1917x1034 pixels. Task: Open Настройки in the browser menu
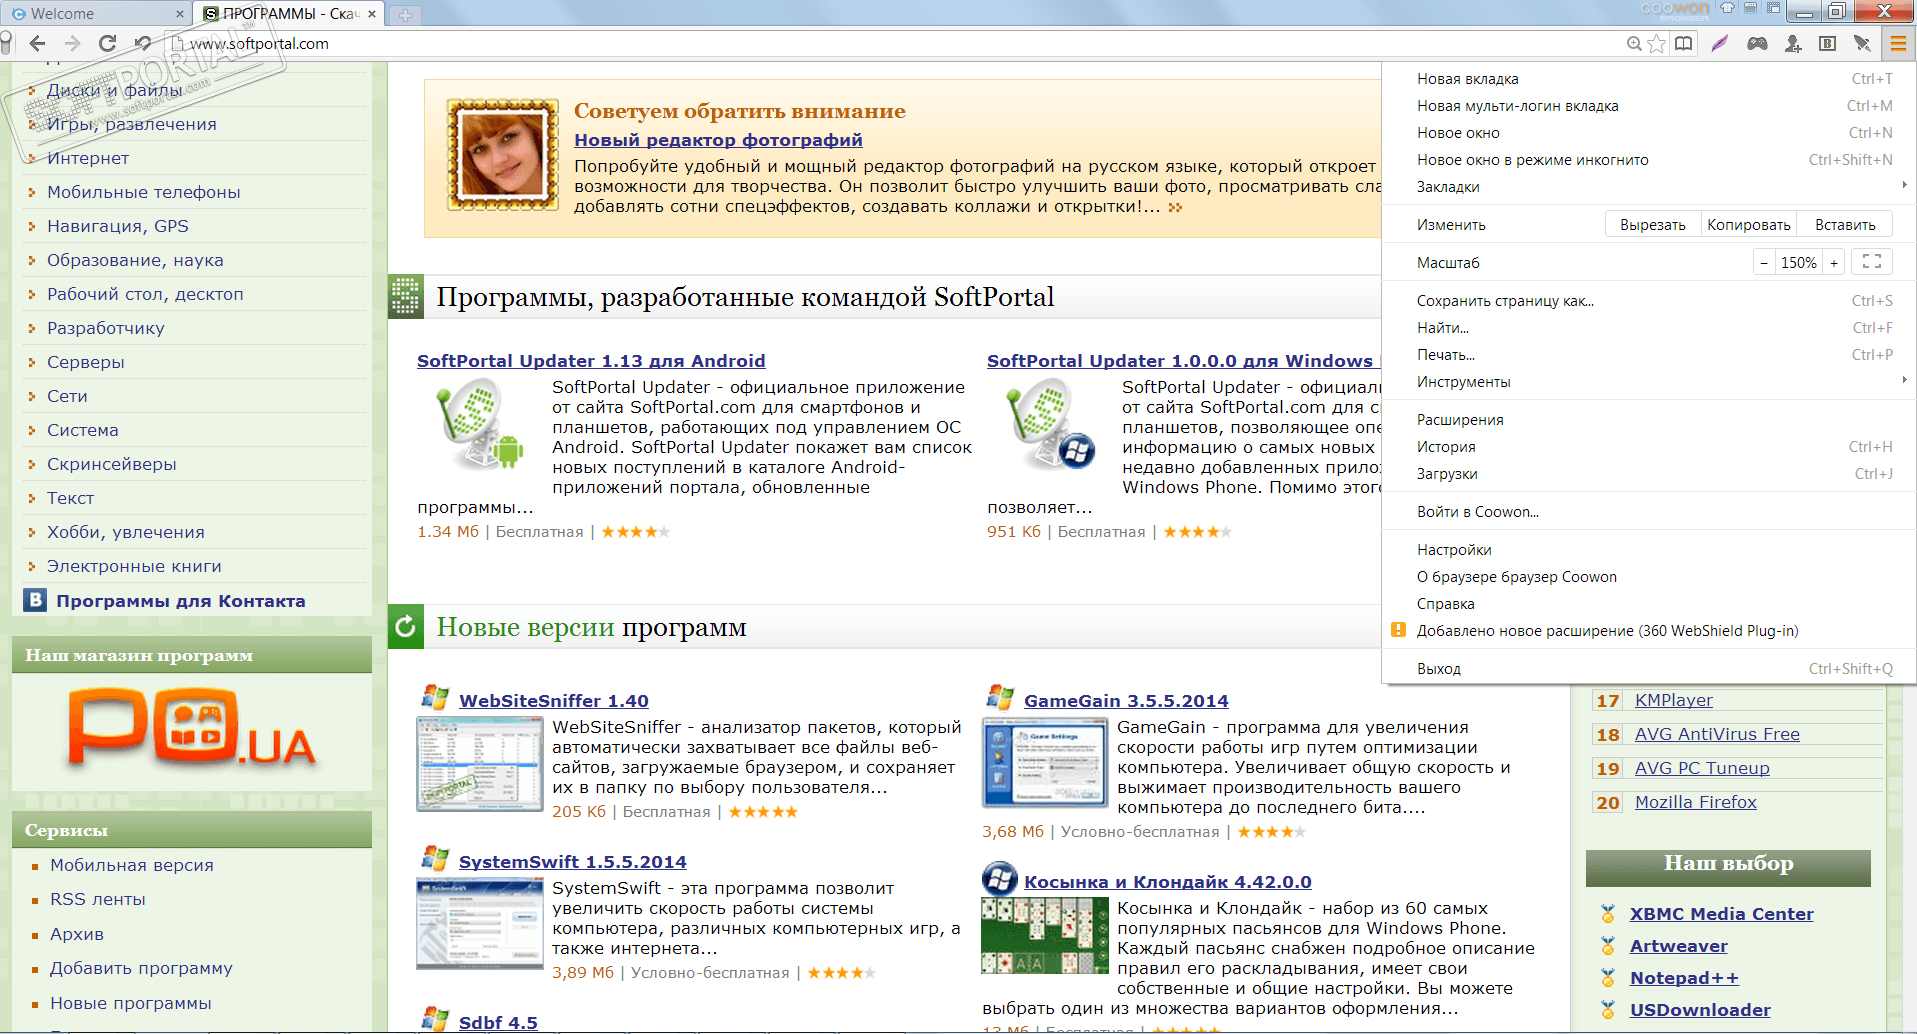click(x=1649, y=550)
